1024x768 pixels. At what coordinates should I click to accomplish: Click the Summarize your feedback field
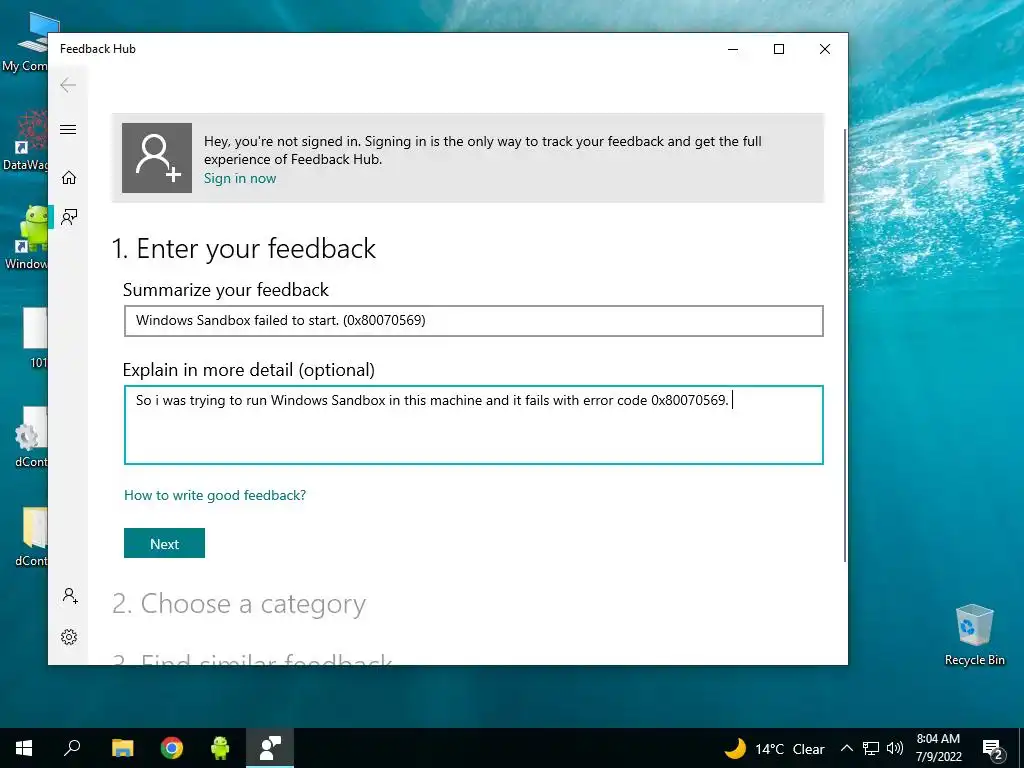[473, 321]
